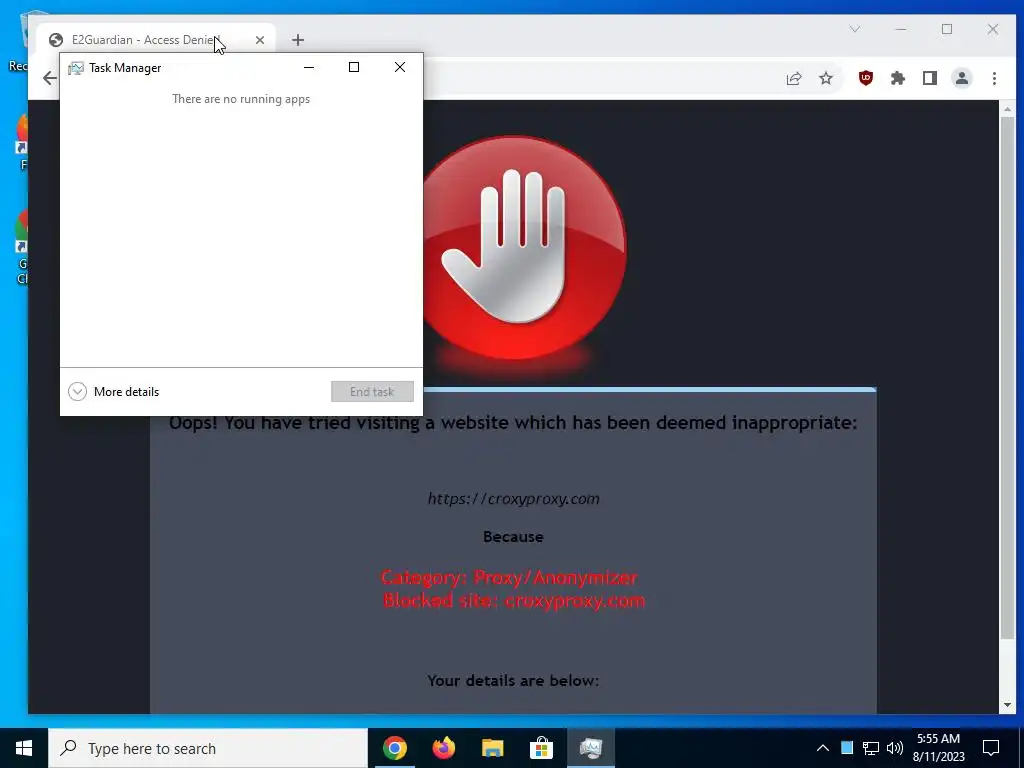Minimize the Task Manager window
Screen dimensions: 1024x768
(309, 67)
